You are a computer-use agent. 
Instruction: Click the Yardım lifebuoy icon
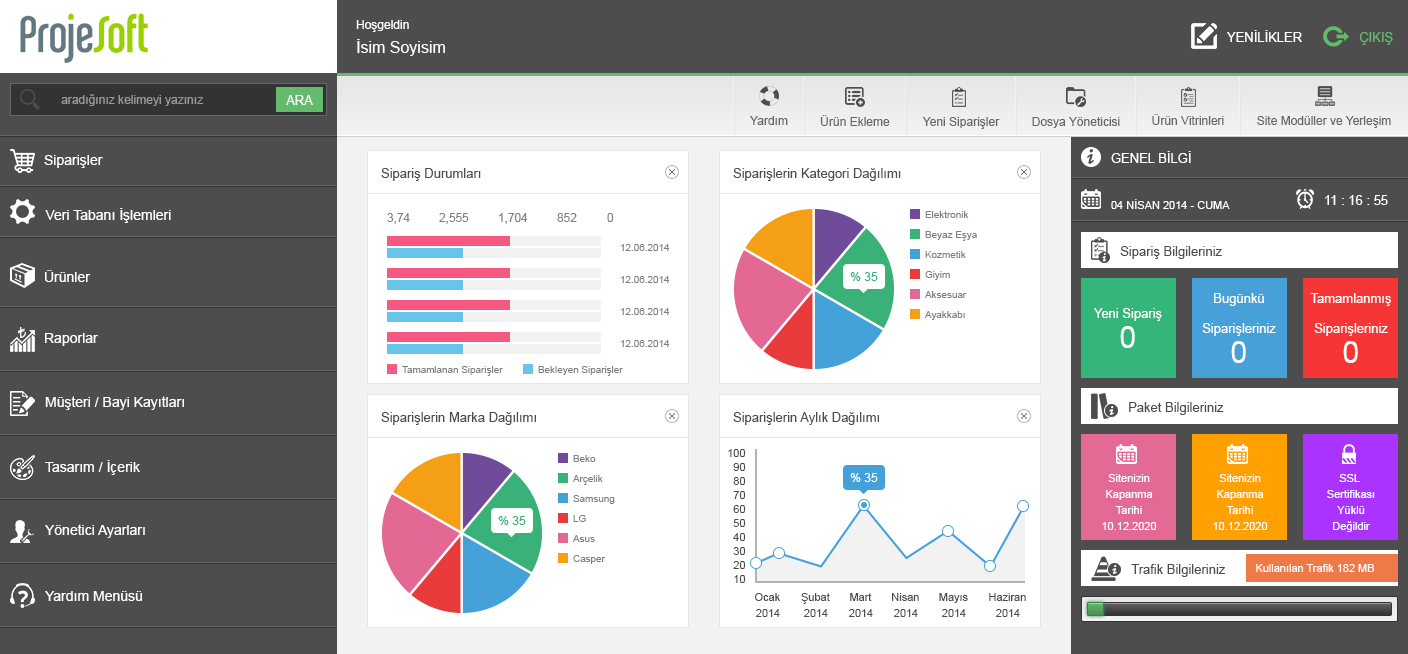[769, 97]
